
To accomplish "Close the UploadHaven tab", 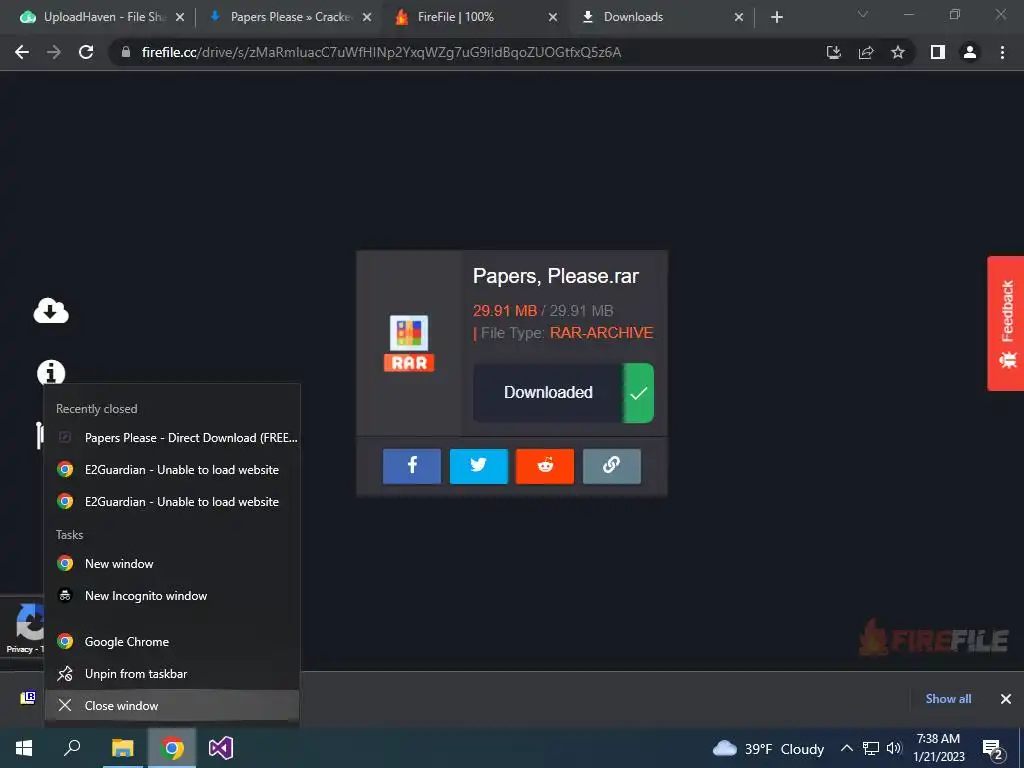I will (x=180, y=17).
